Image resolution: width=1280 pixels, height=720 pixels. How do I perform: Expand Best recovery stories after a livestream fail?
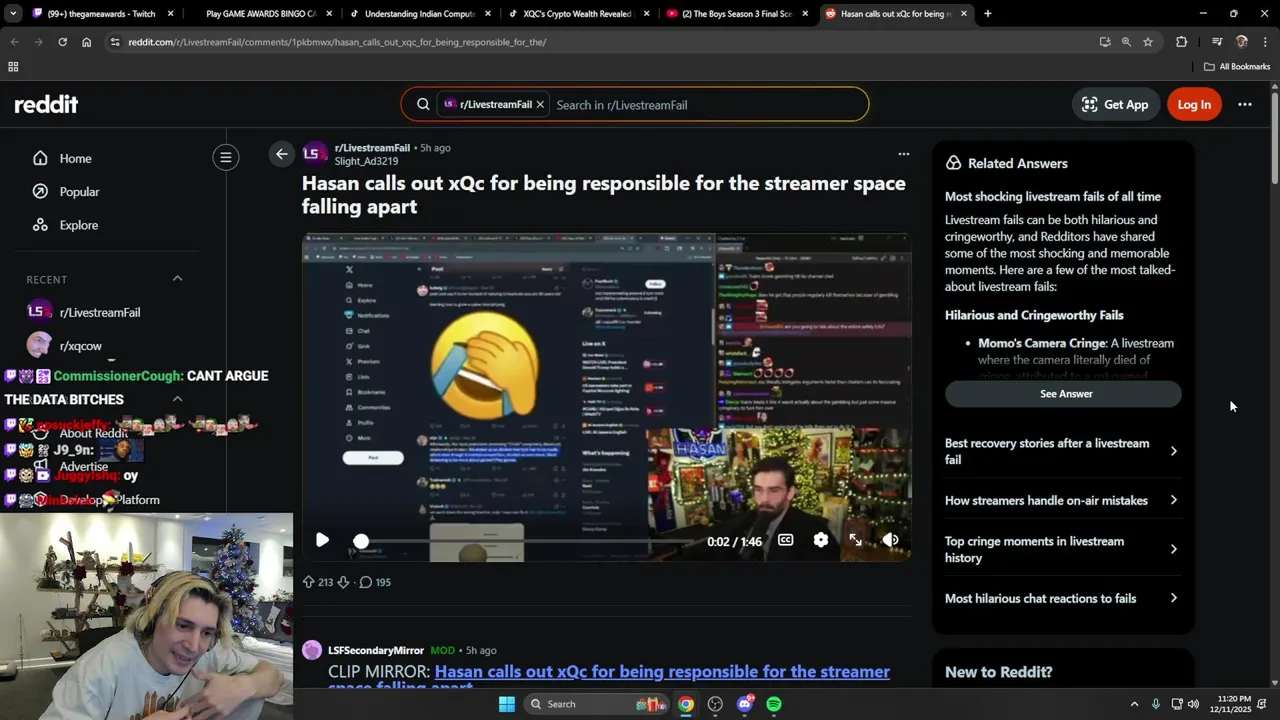pos(1062,451)
